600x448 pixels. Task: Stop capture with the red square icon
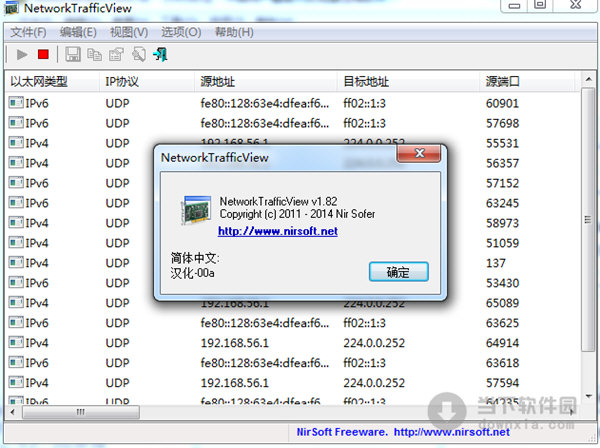pos(43,55)
